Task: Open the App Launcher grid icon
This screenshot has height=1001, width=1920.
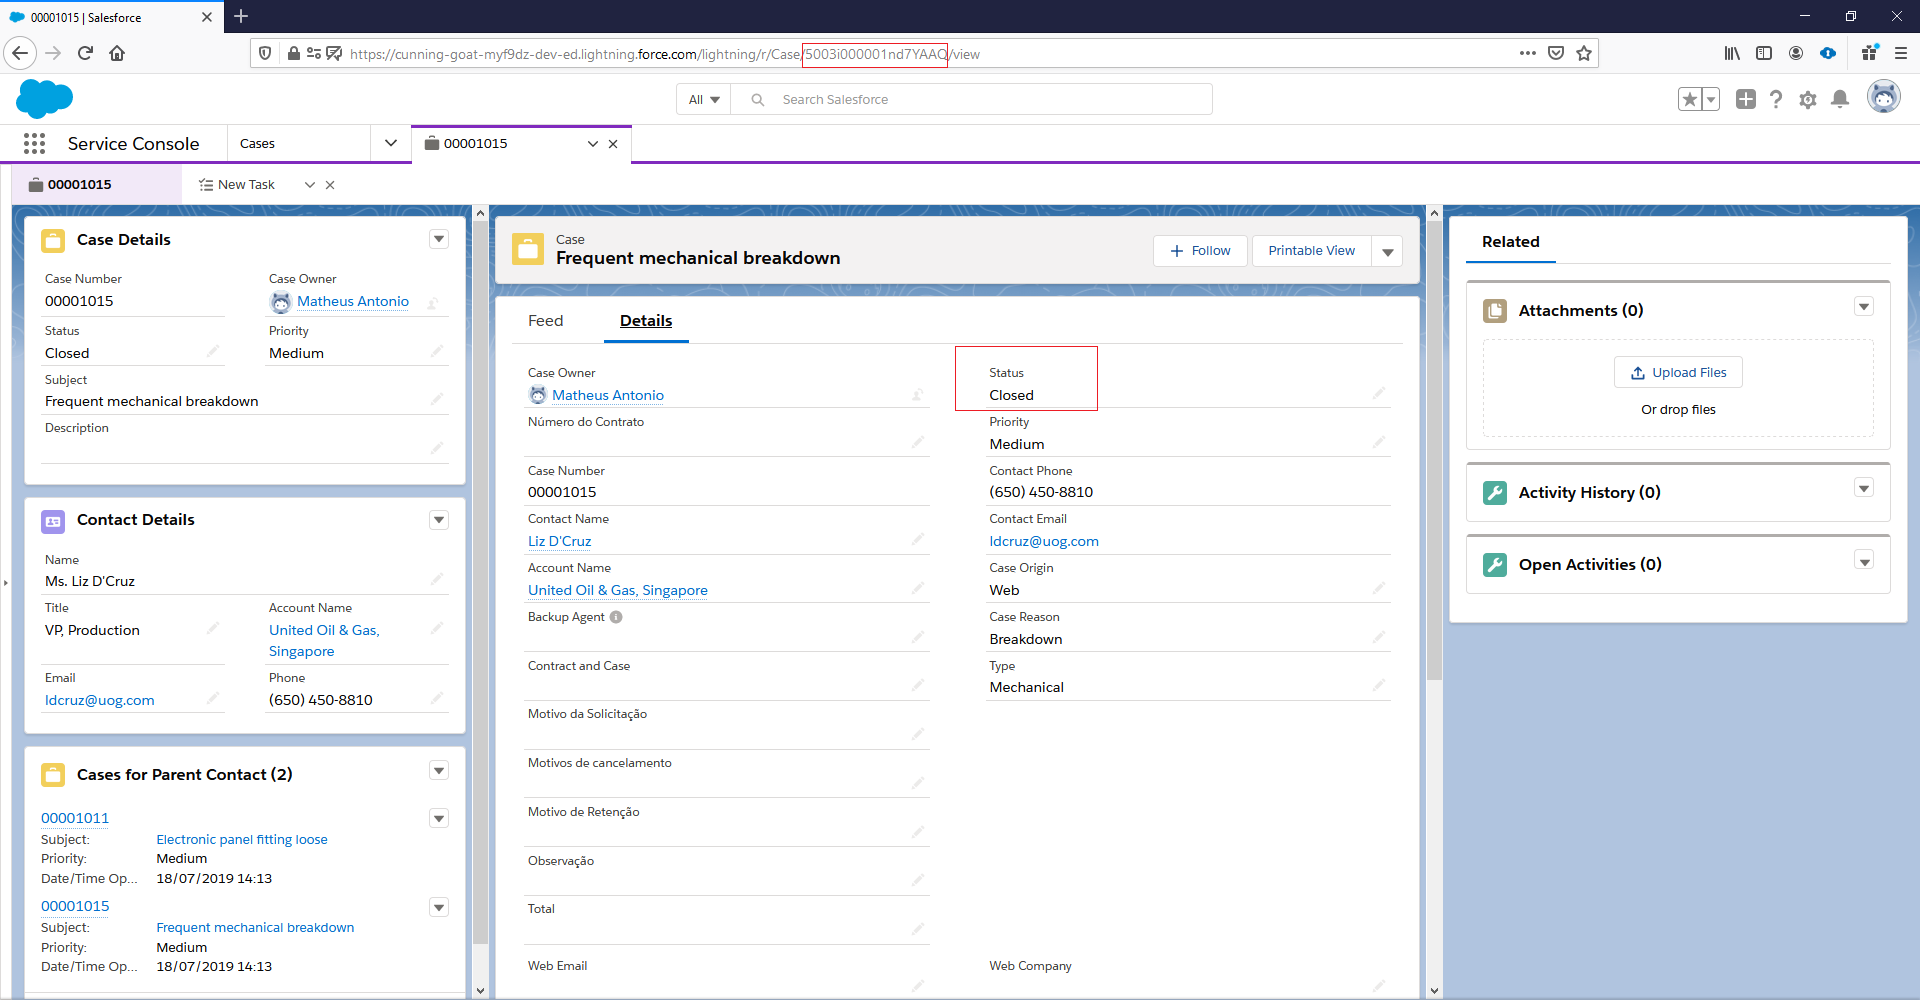Action: tap(35, 144)
